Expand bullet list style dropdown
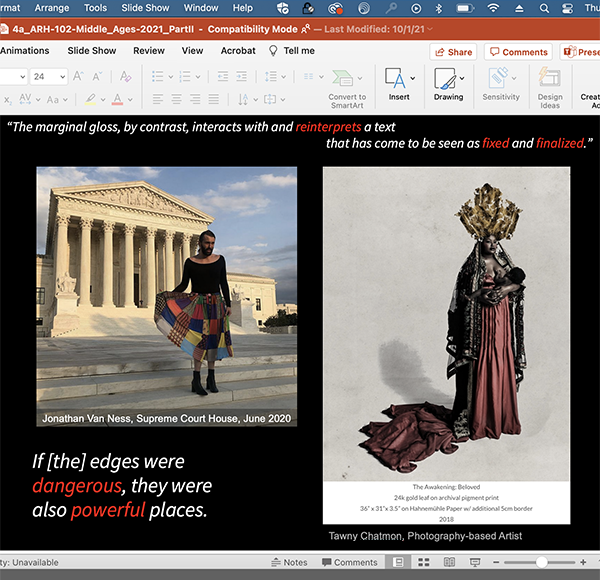This screenshot has height=580, width=600. pyautogui.click(x=171, y=77)
